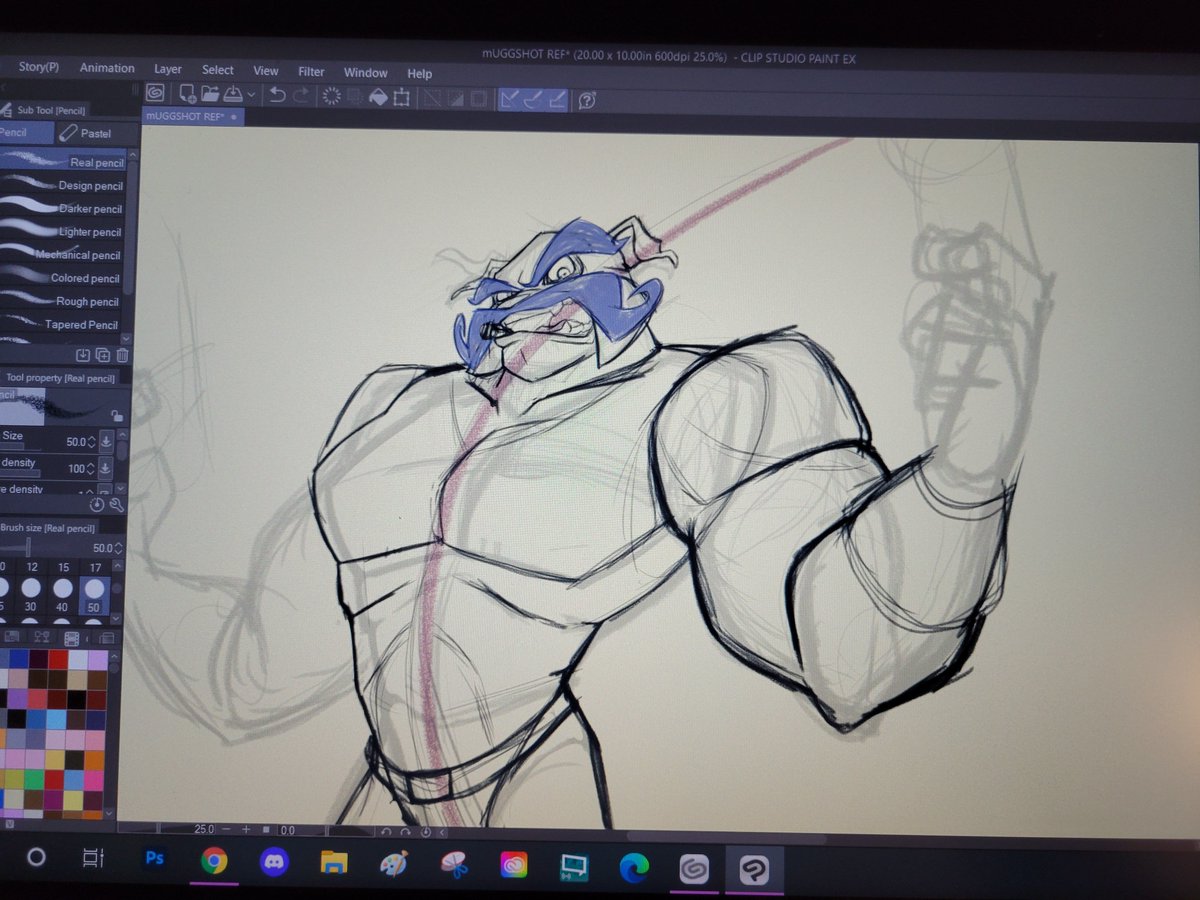
Task: Choose the 50 brush size preset
Action: pyautogui.click(x=94, y=595)
